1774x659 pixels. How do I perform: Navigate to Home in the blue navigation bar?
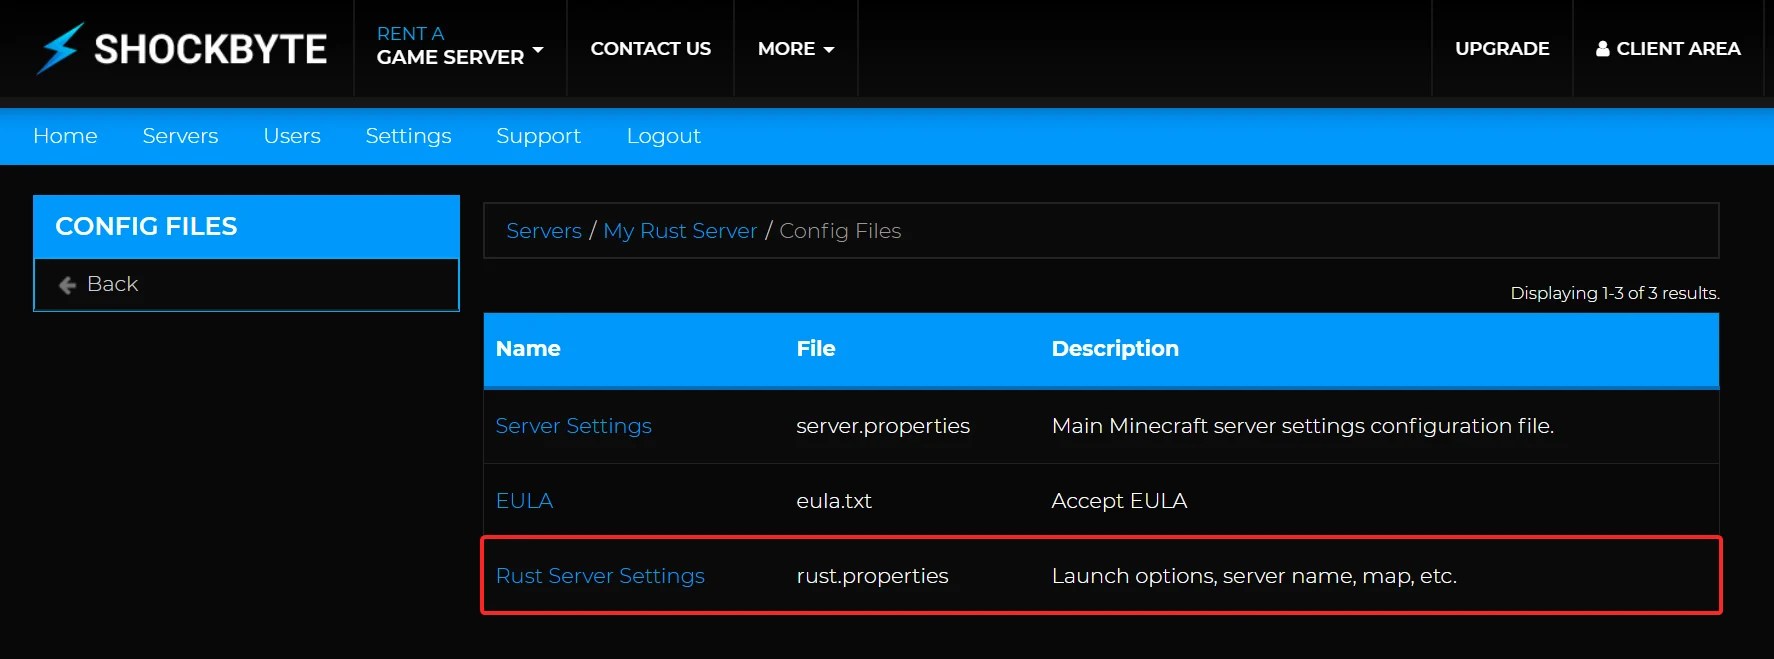64,136
